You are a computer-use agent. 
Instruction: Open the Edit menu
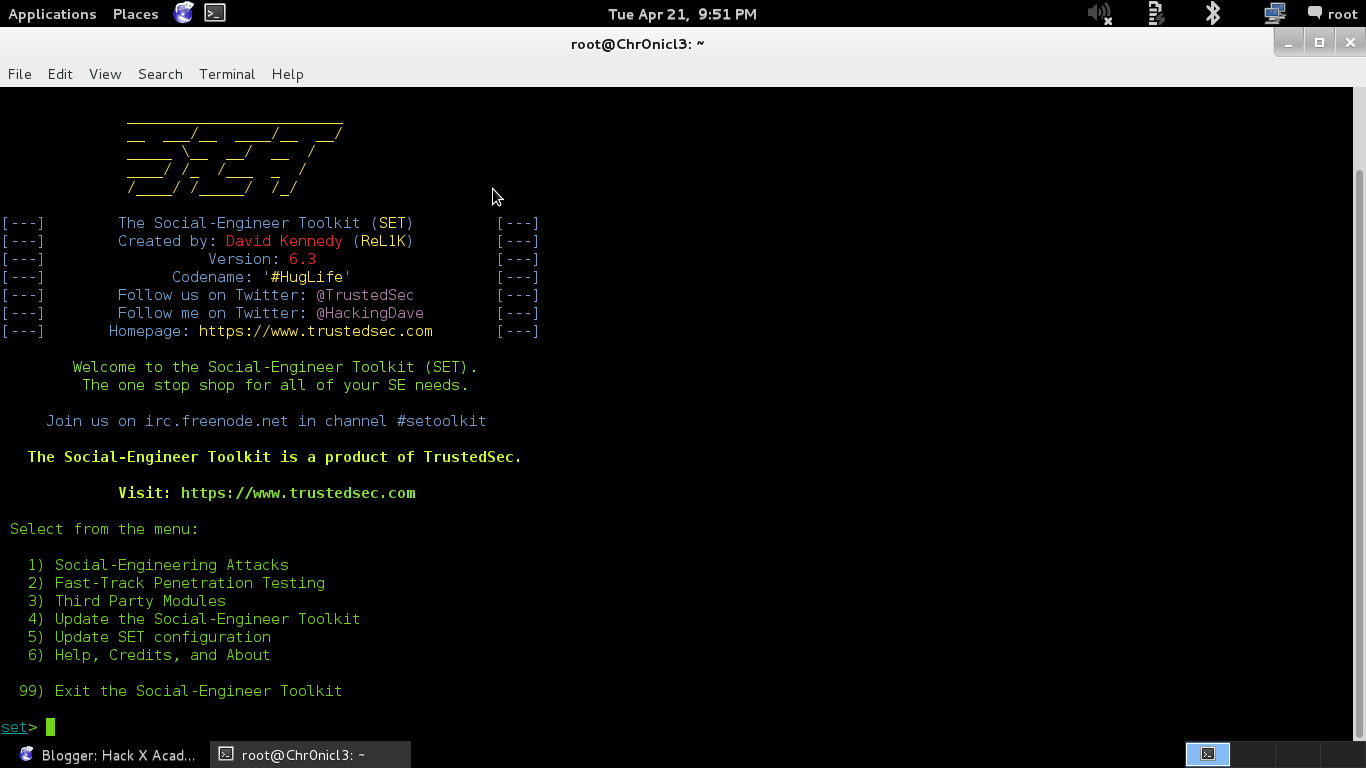(60, 74)
